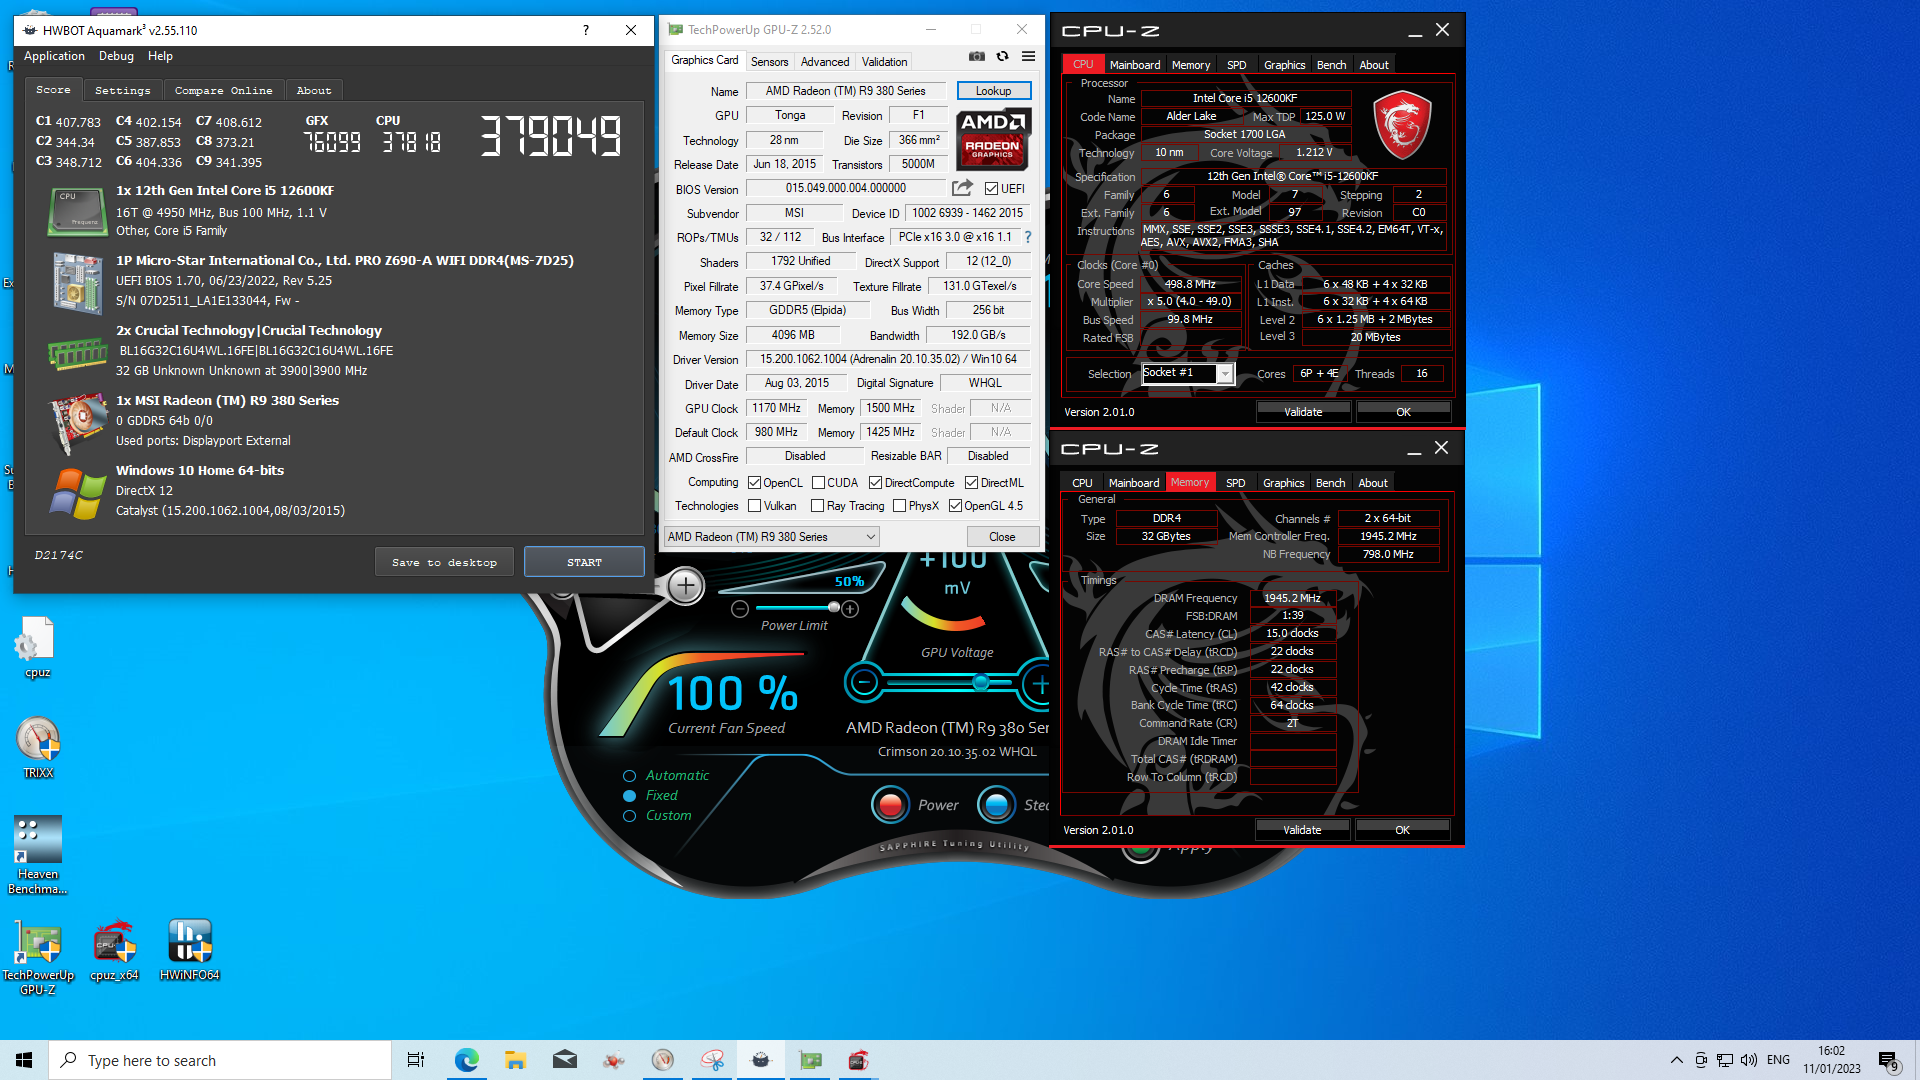Open the notification center icon

tap(1888, 1060)
